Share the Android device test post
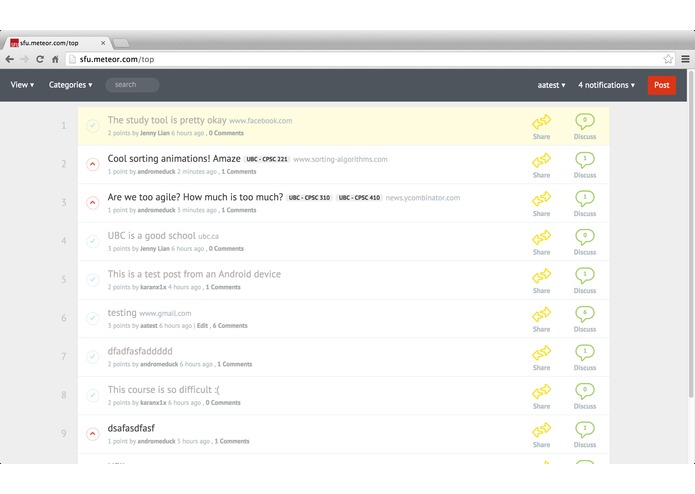The height and width of the screenshot is (494, 695). pos(541,276)
